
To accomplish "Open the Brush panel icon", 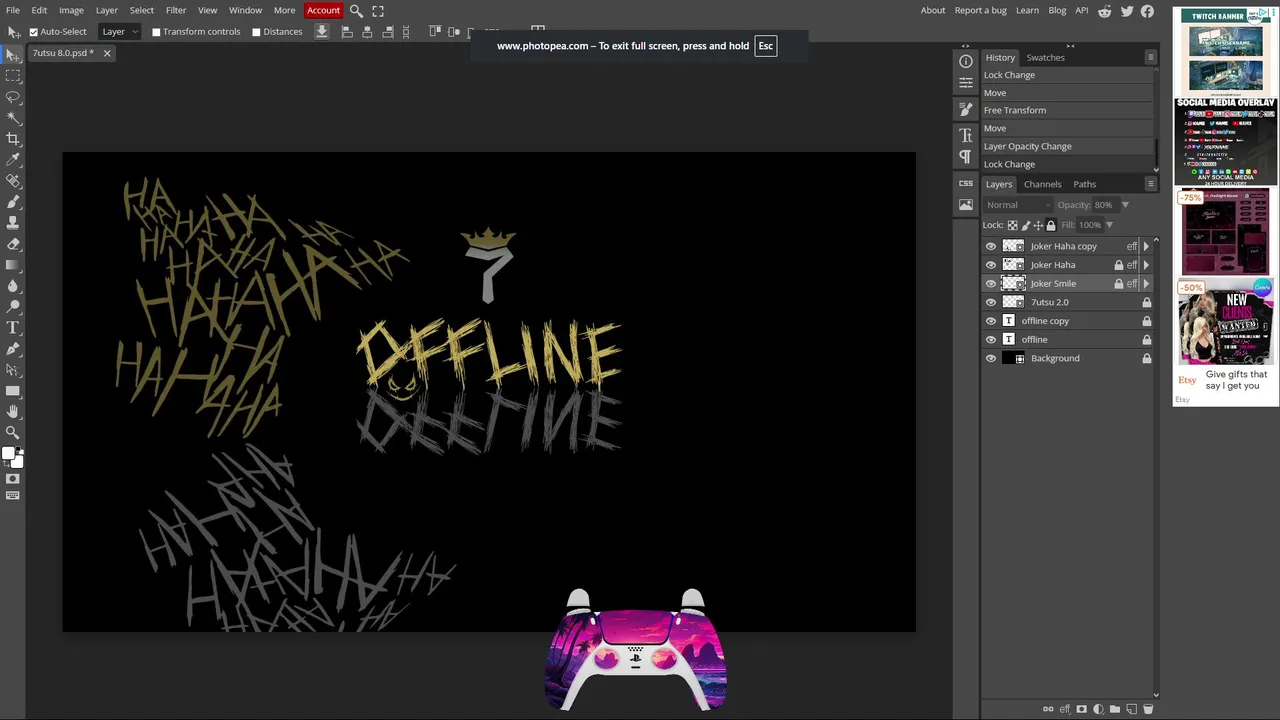I will [966, 109].
